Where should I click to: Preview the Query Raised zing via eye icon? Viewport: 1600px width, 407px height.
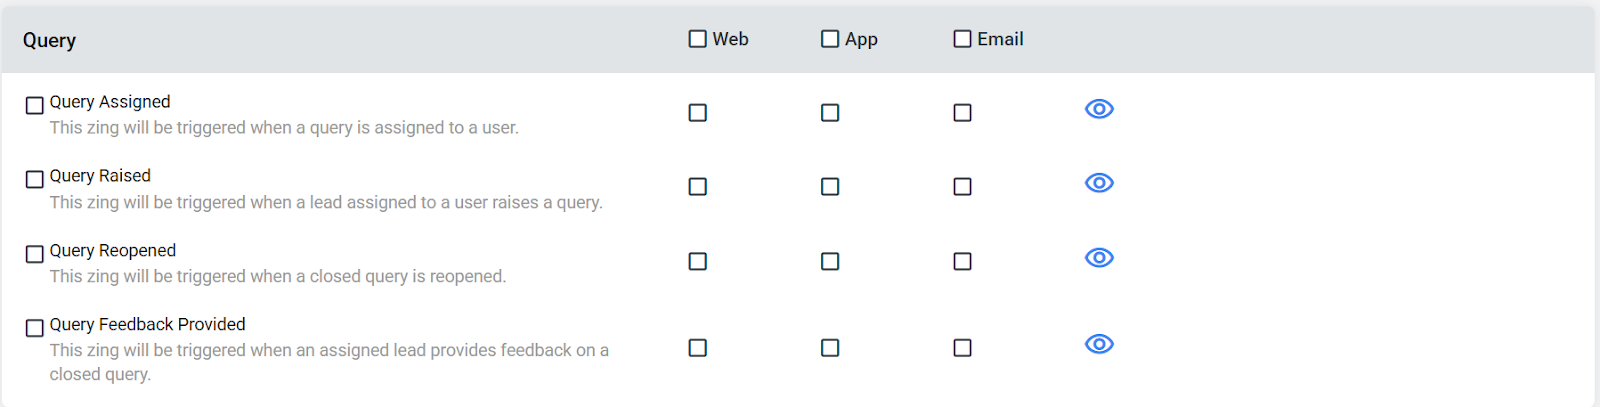coord(1099,183)
